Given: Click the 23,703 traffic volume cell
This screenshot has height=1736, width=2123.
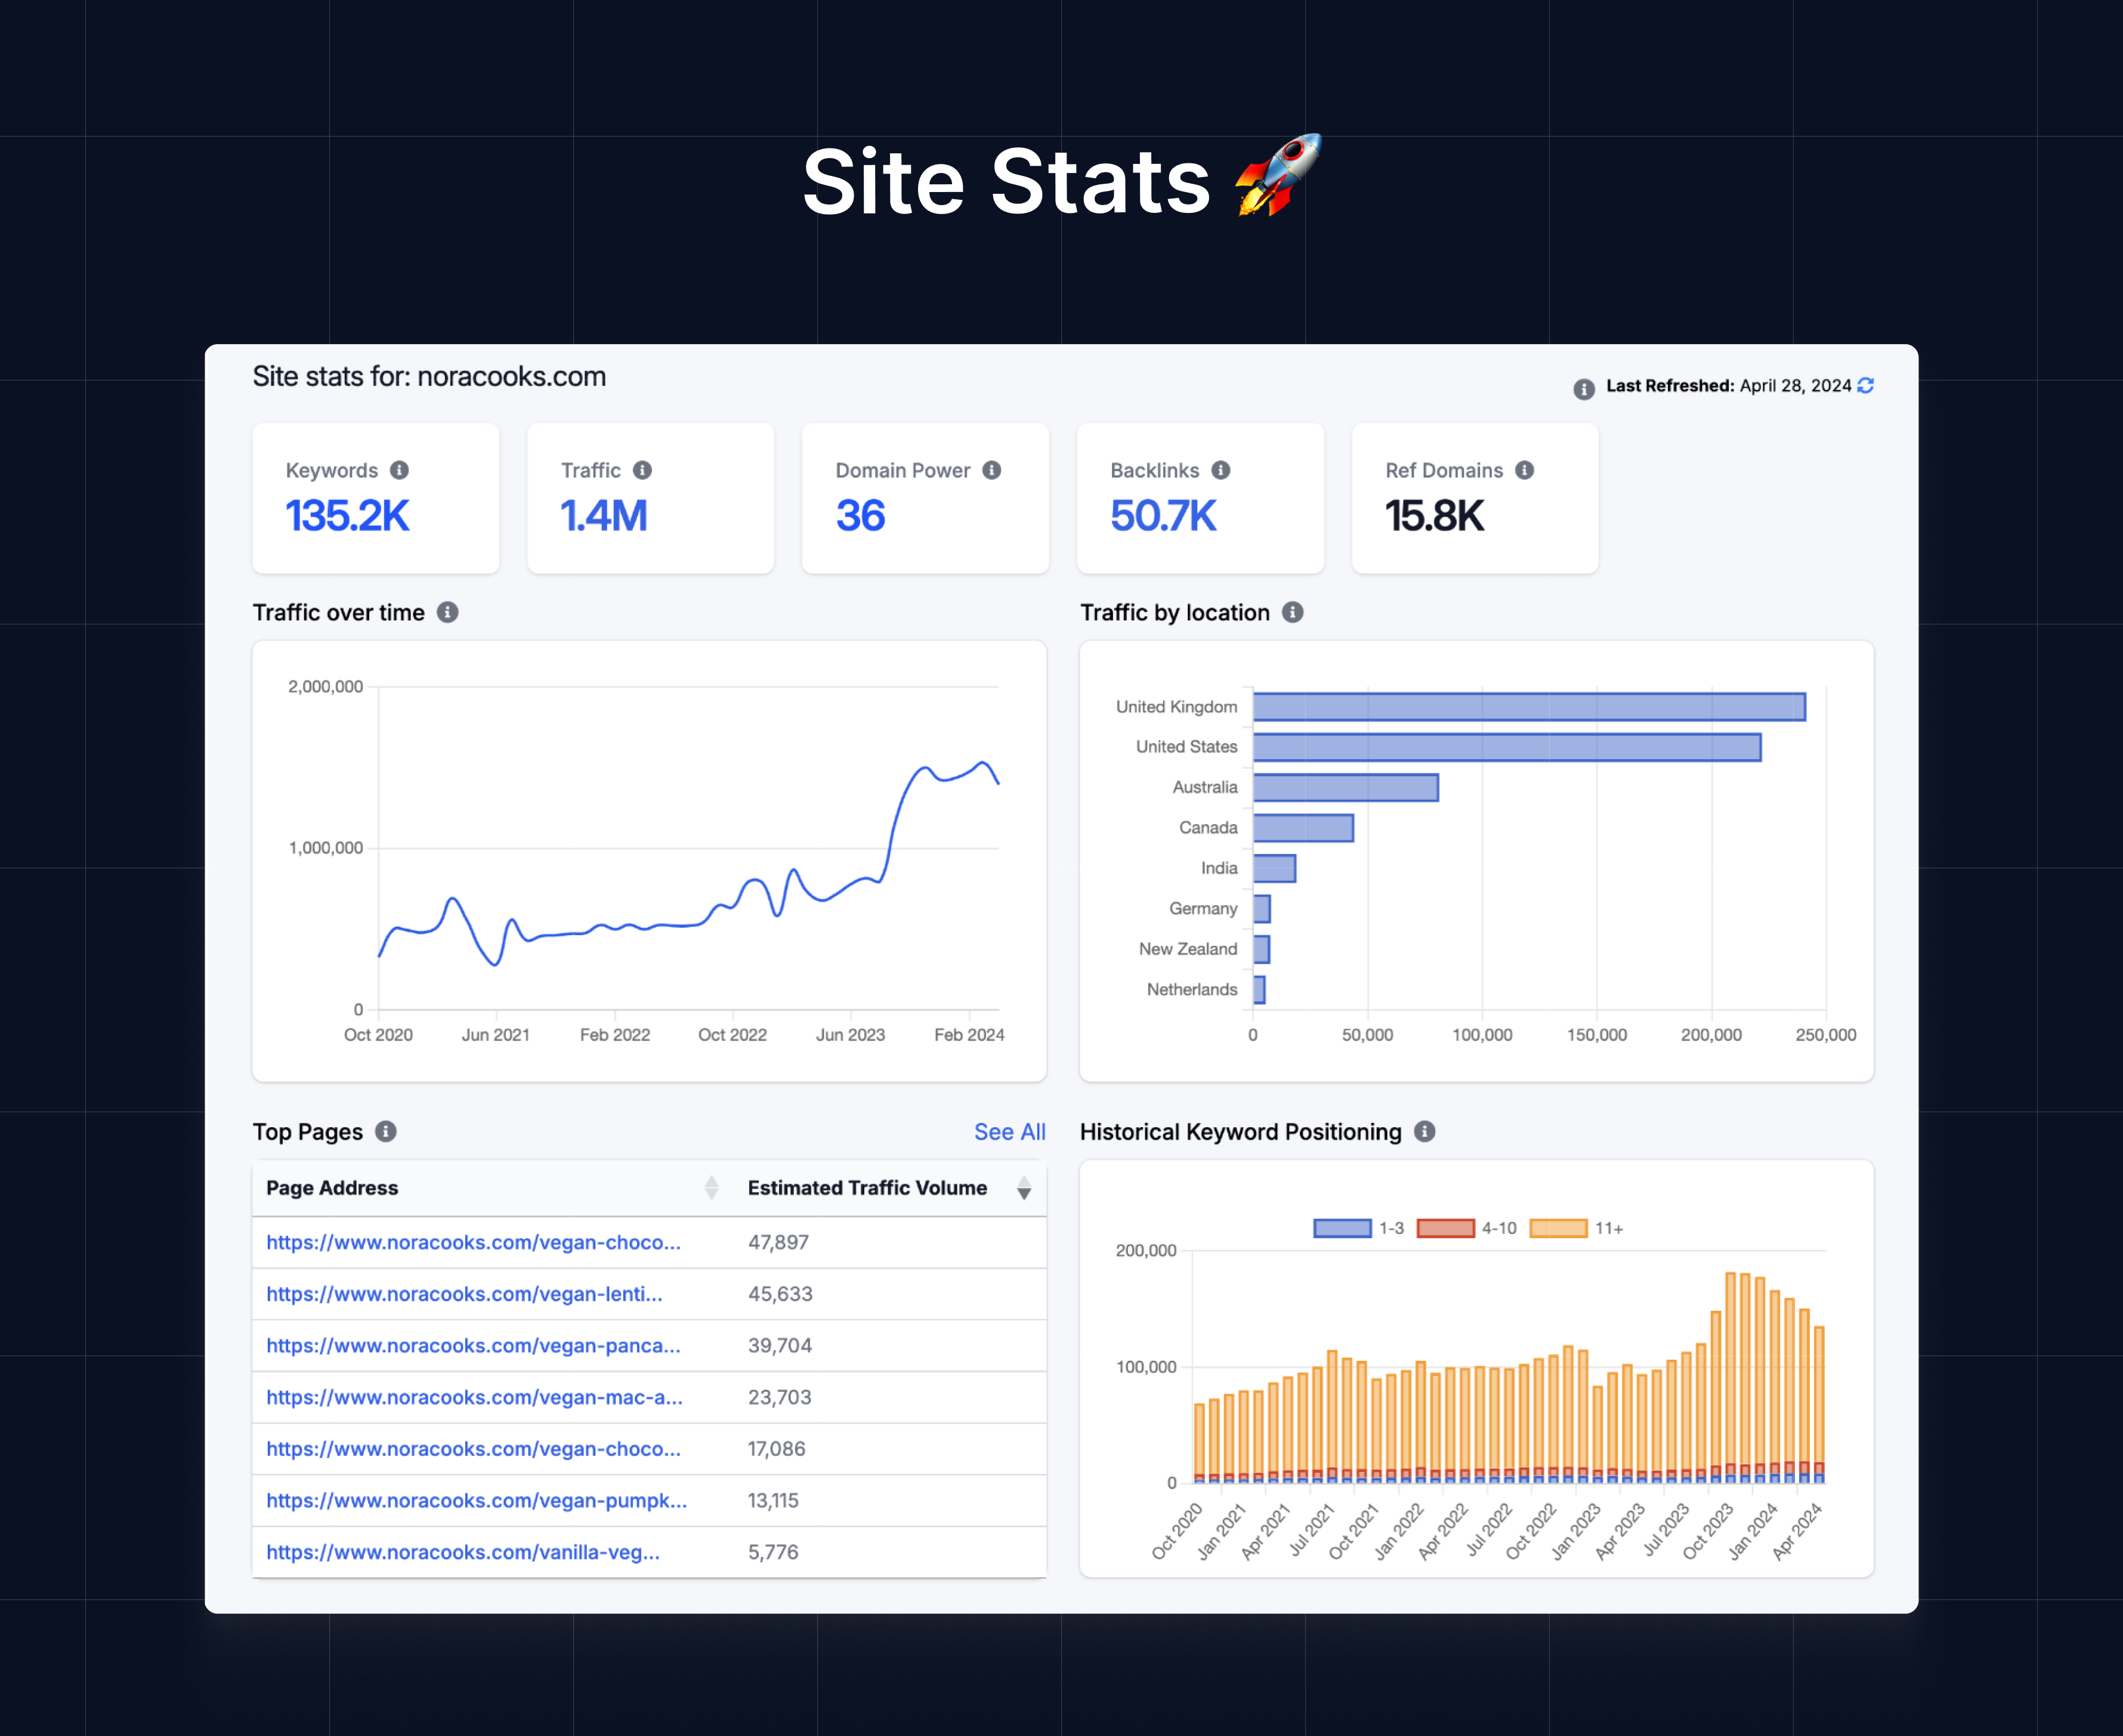Looking at the screenshot, I should (780, 1397).
